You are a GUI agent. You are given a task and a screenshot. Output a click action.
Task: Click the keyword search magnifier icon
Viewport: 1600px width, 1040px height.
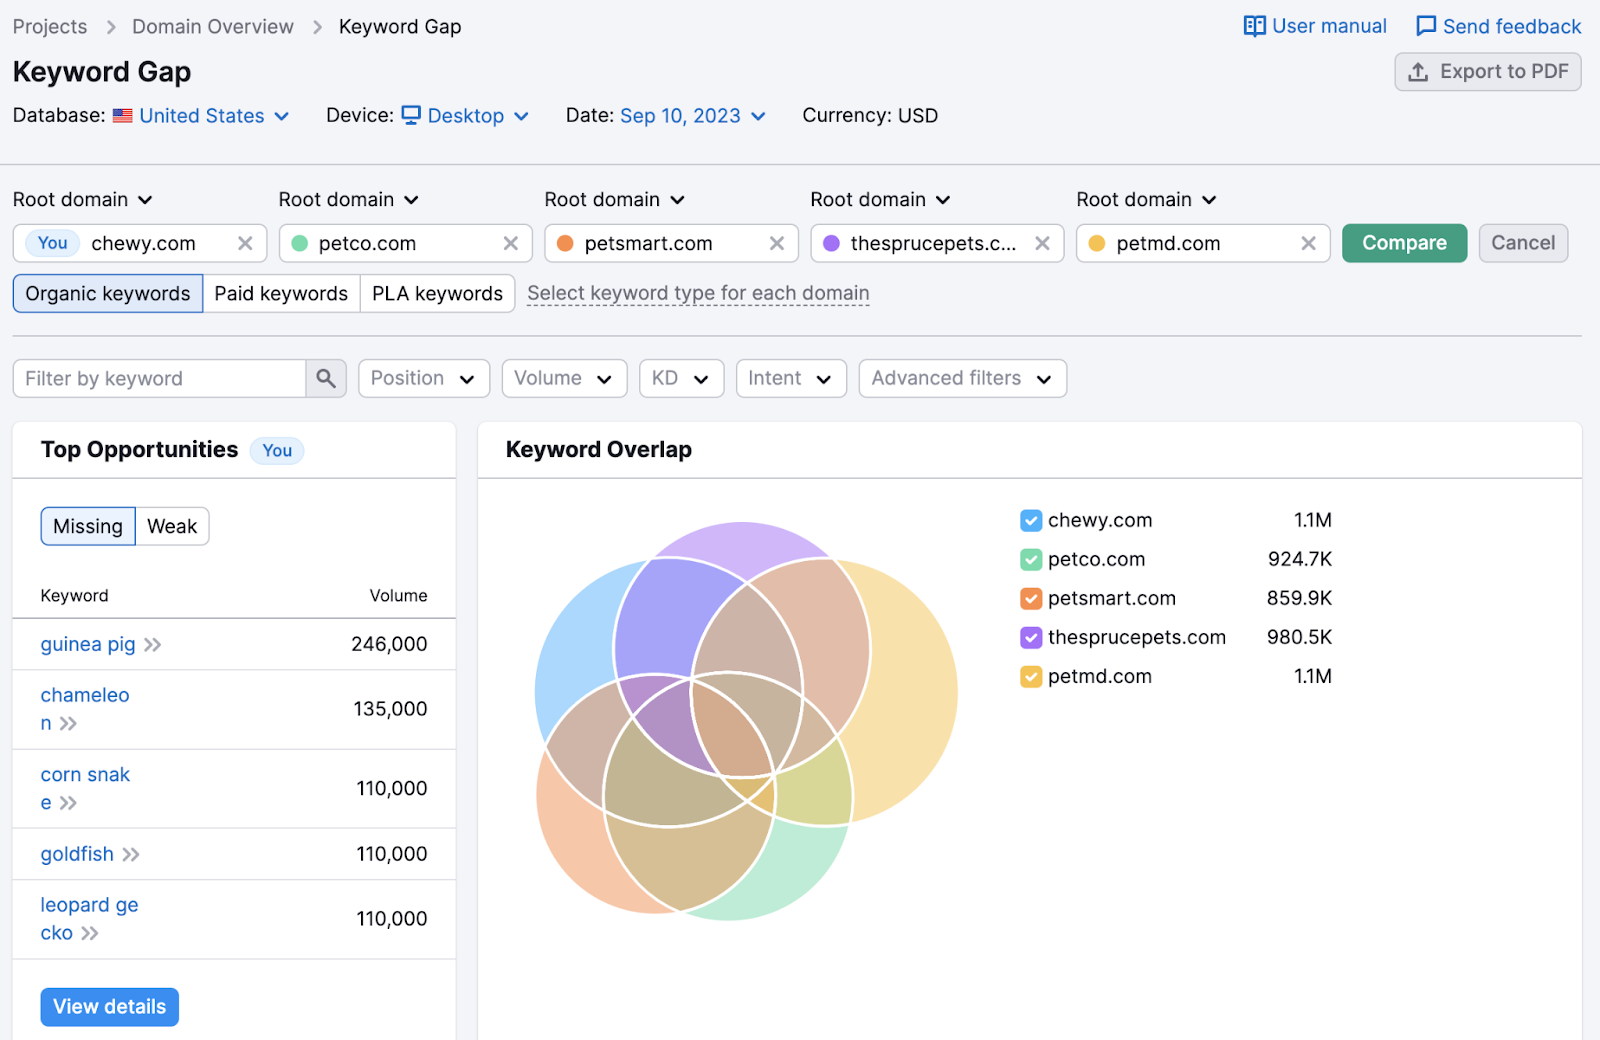[x=326, y=378]
